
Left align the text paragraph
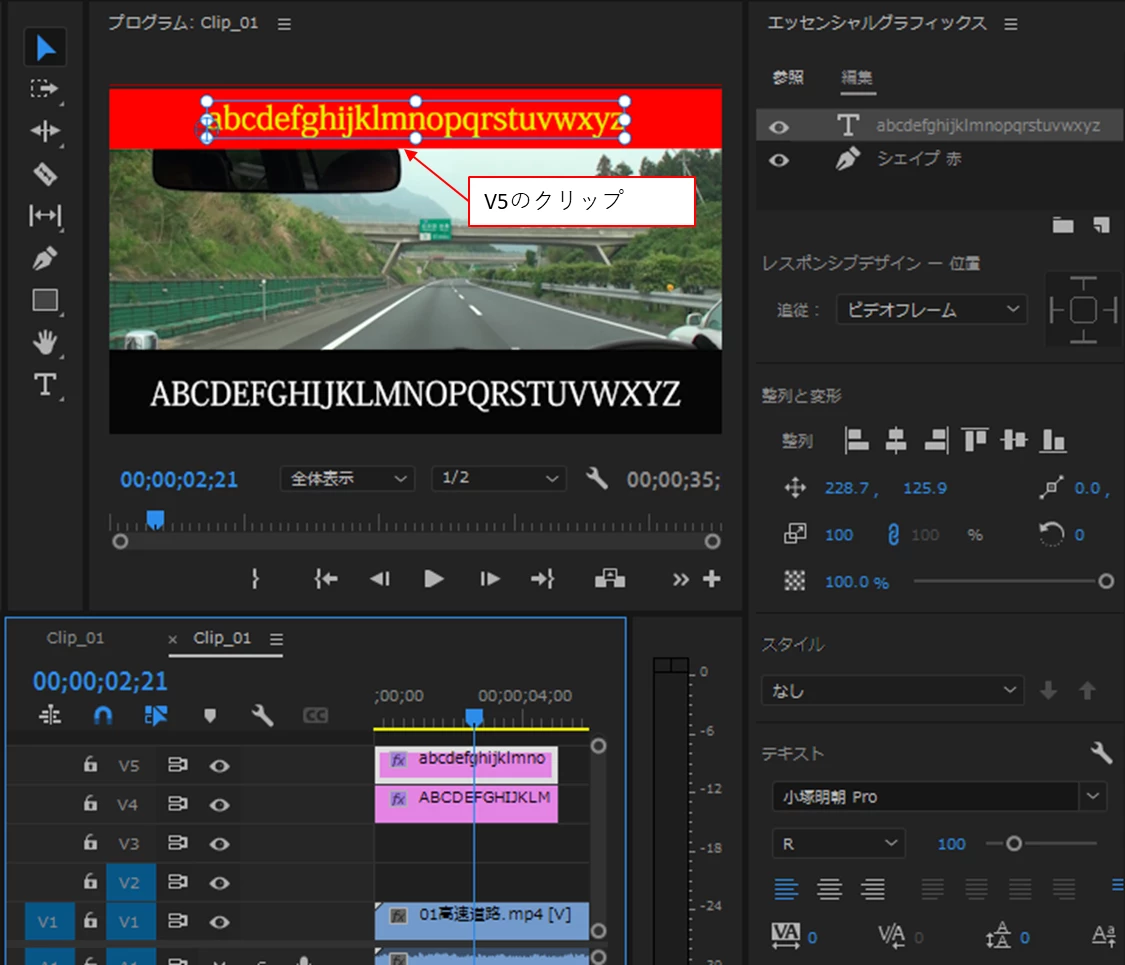(786, 890)
